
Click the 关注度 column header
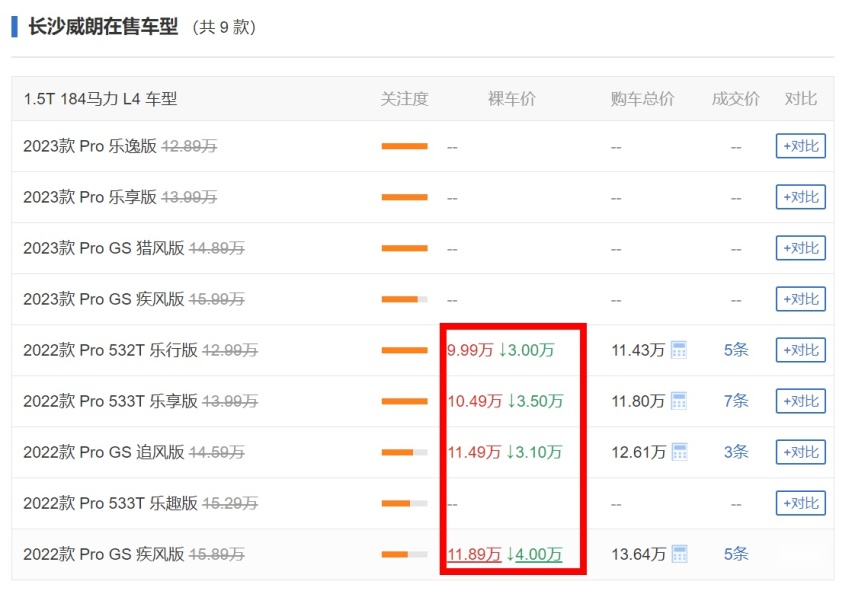click(x=404, y=99)
